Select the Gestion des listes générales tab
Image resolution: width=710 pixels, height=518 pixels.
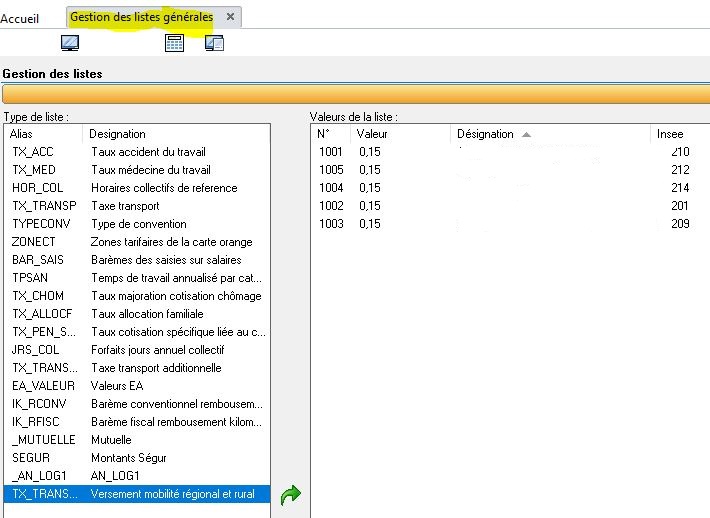click(141, 17)
